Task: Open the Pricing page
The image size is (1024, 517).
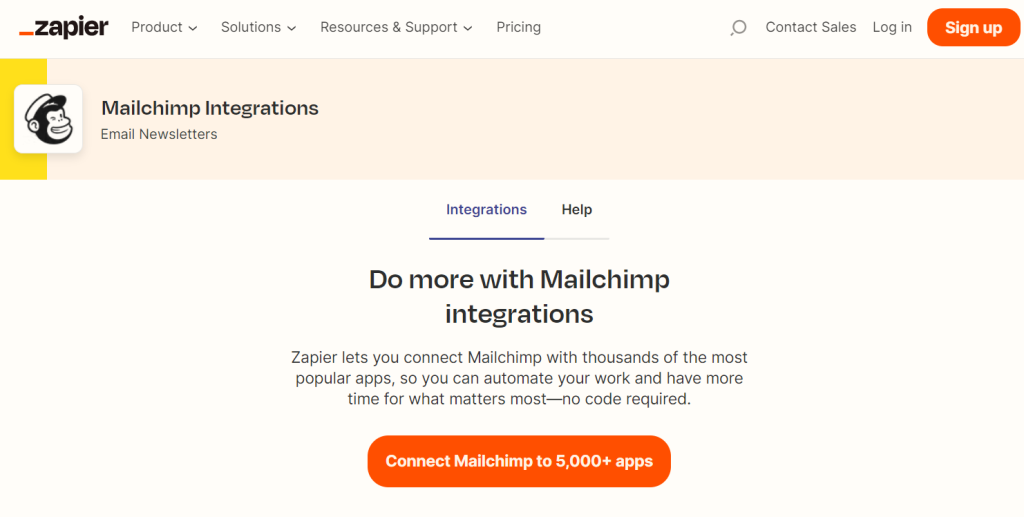Action: 518,28
